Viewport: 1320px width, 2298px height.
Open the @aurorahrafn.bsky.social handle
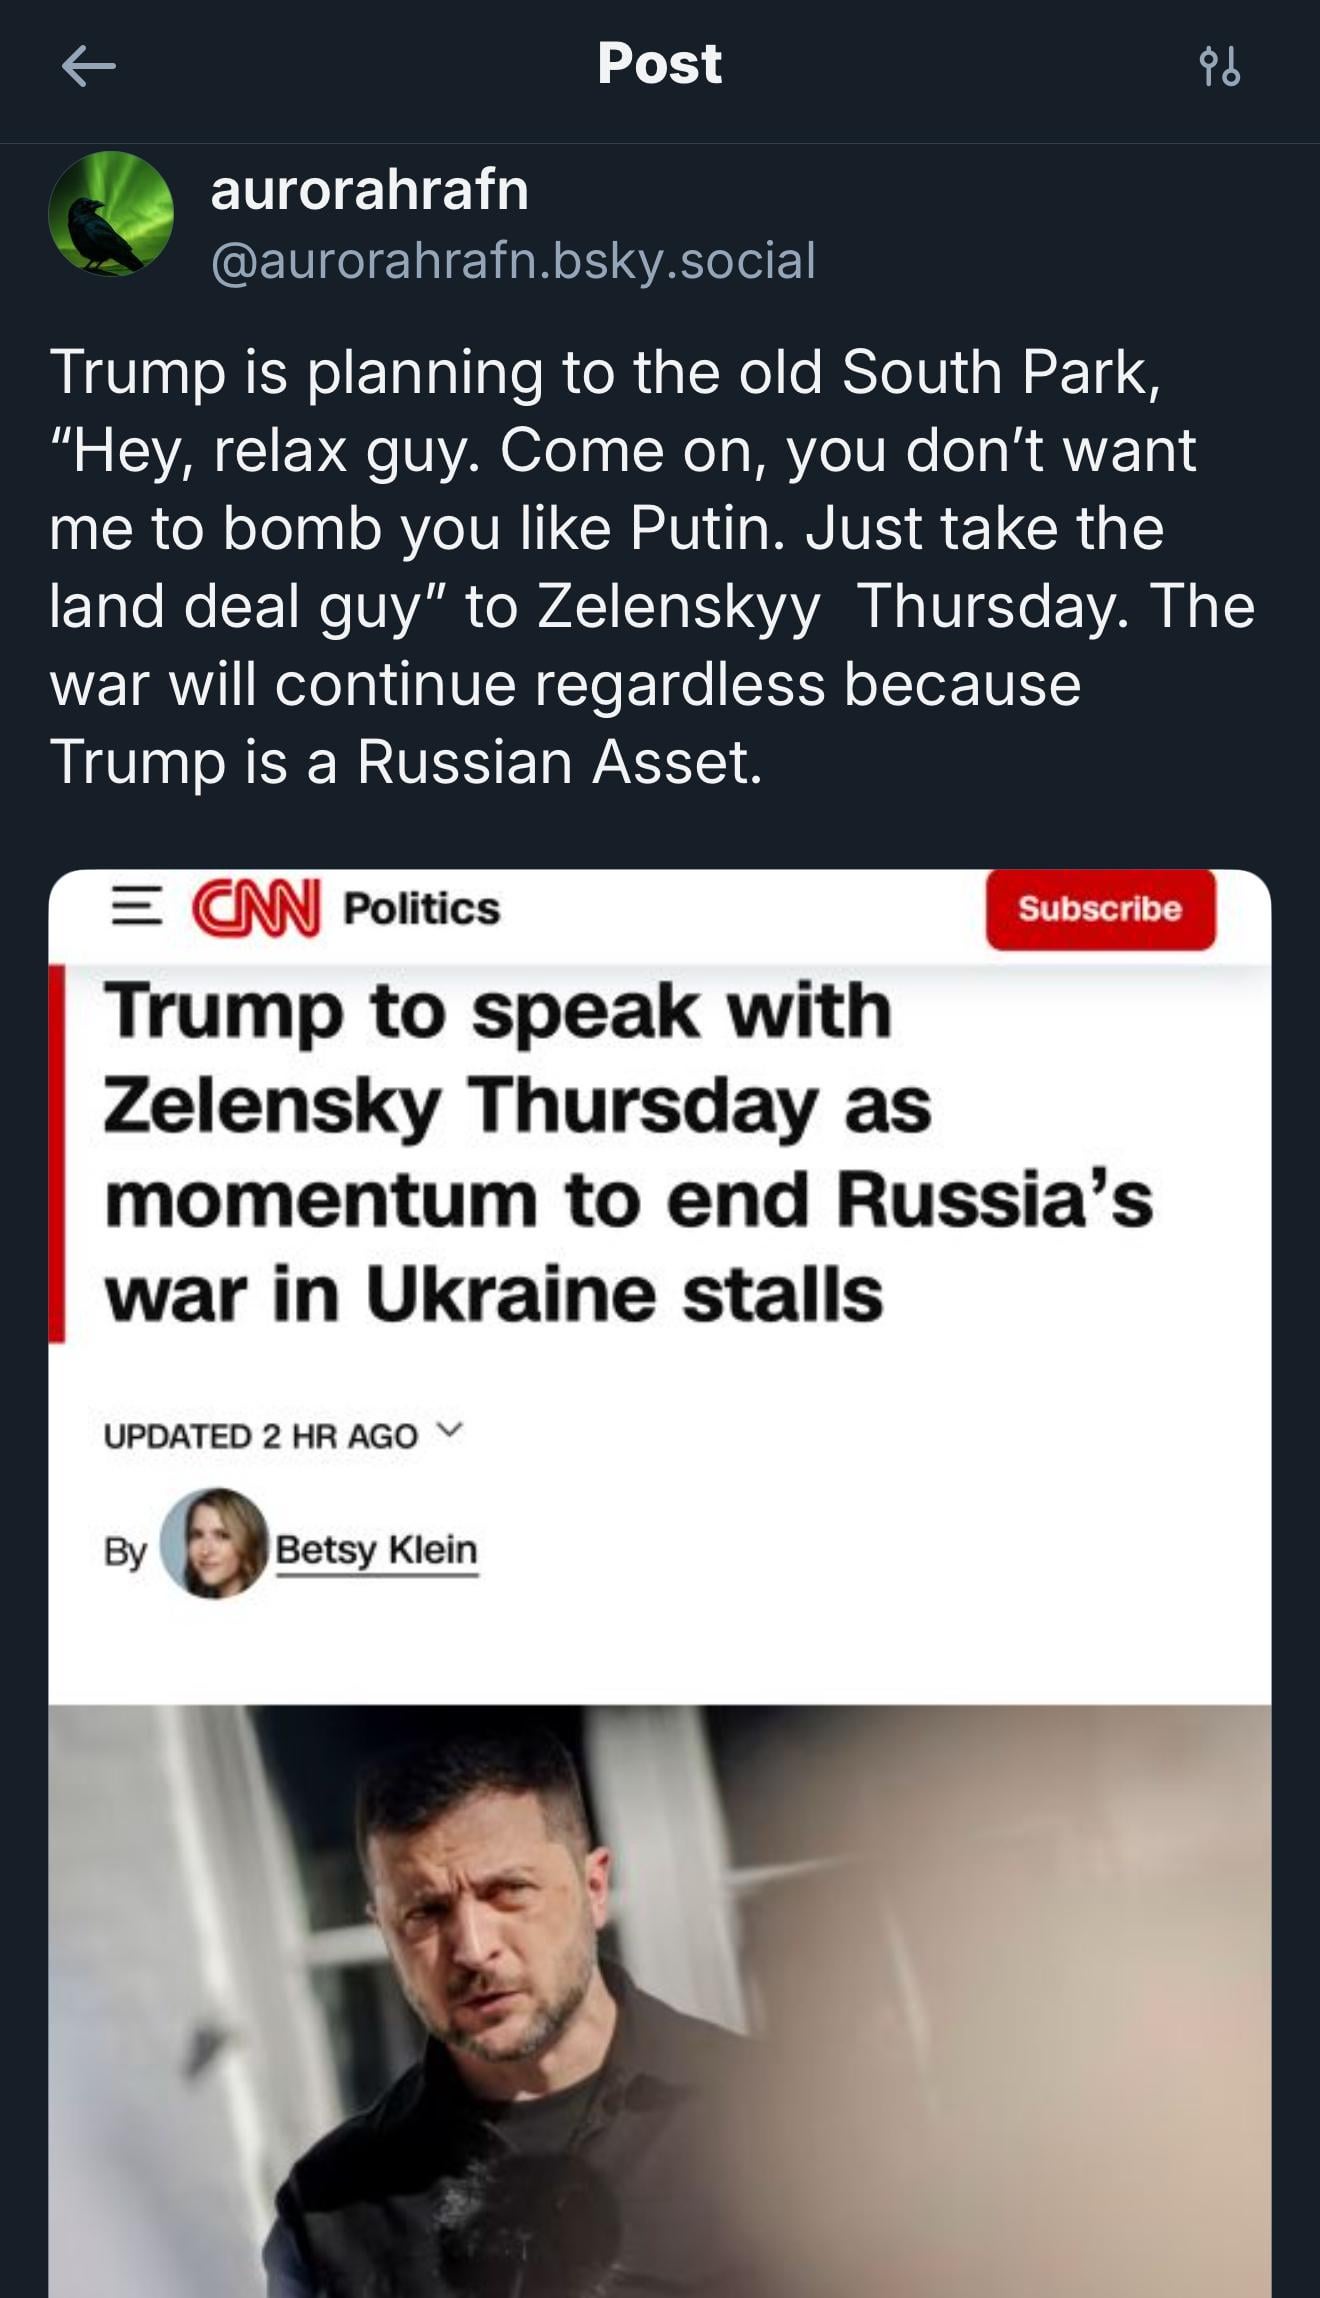(x=513, y=261)
